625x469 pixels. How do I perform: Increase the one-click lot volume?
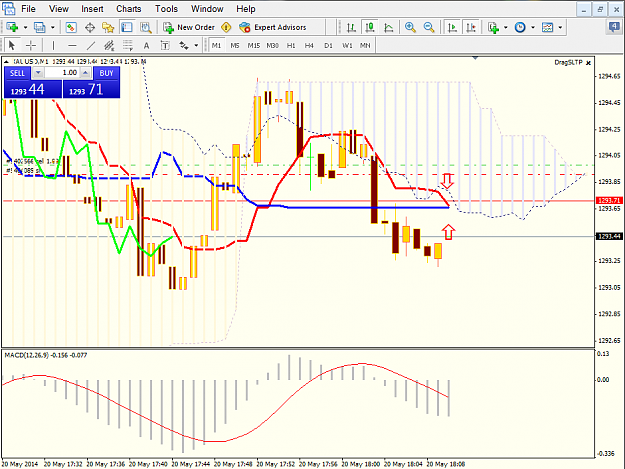tap(86, 73)
